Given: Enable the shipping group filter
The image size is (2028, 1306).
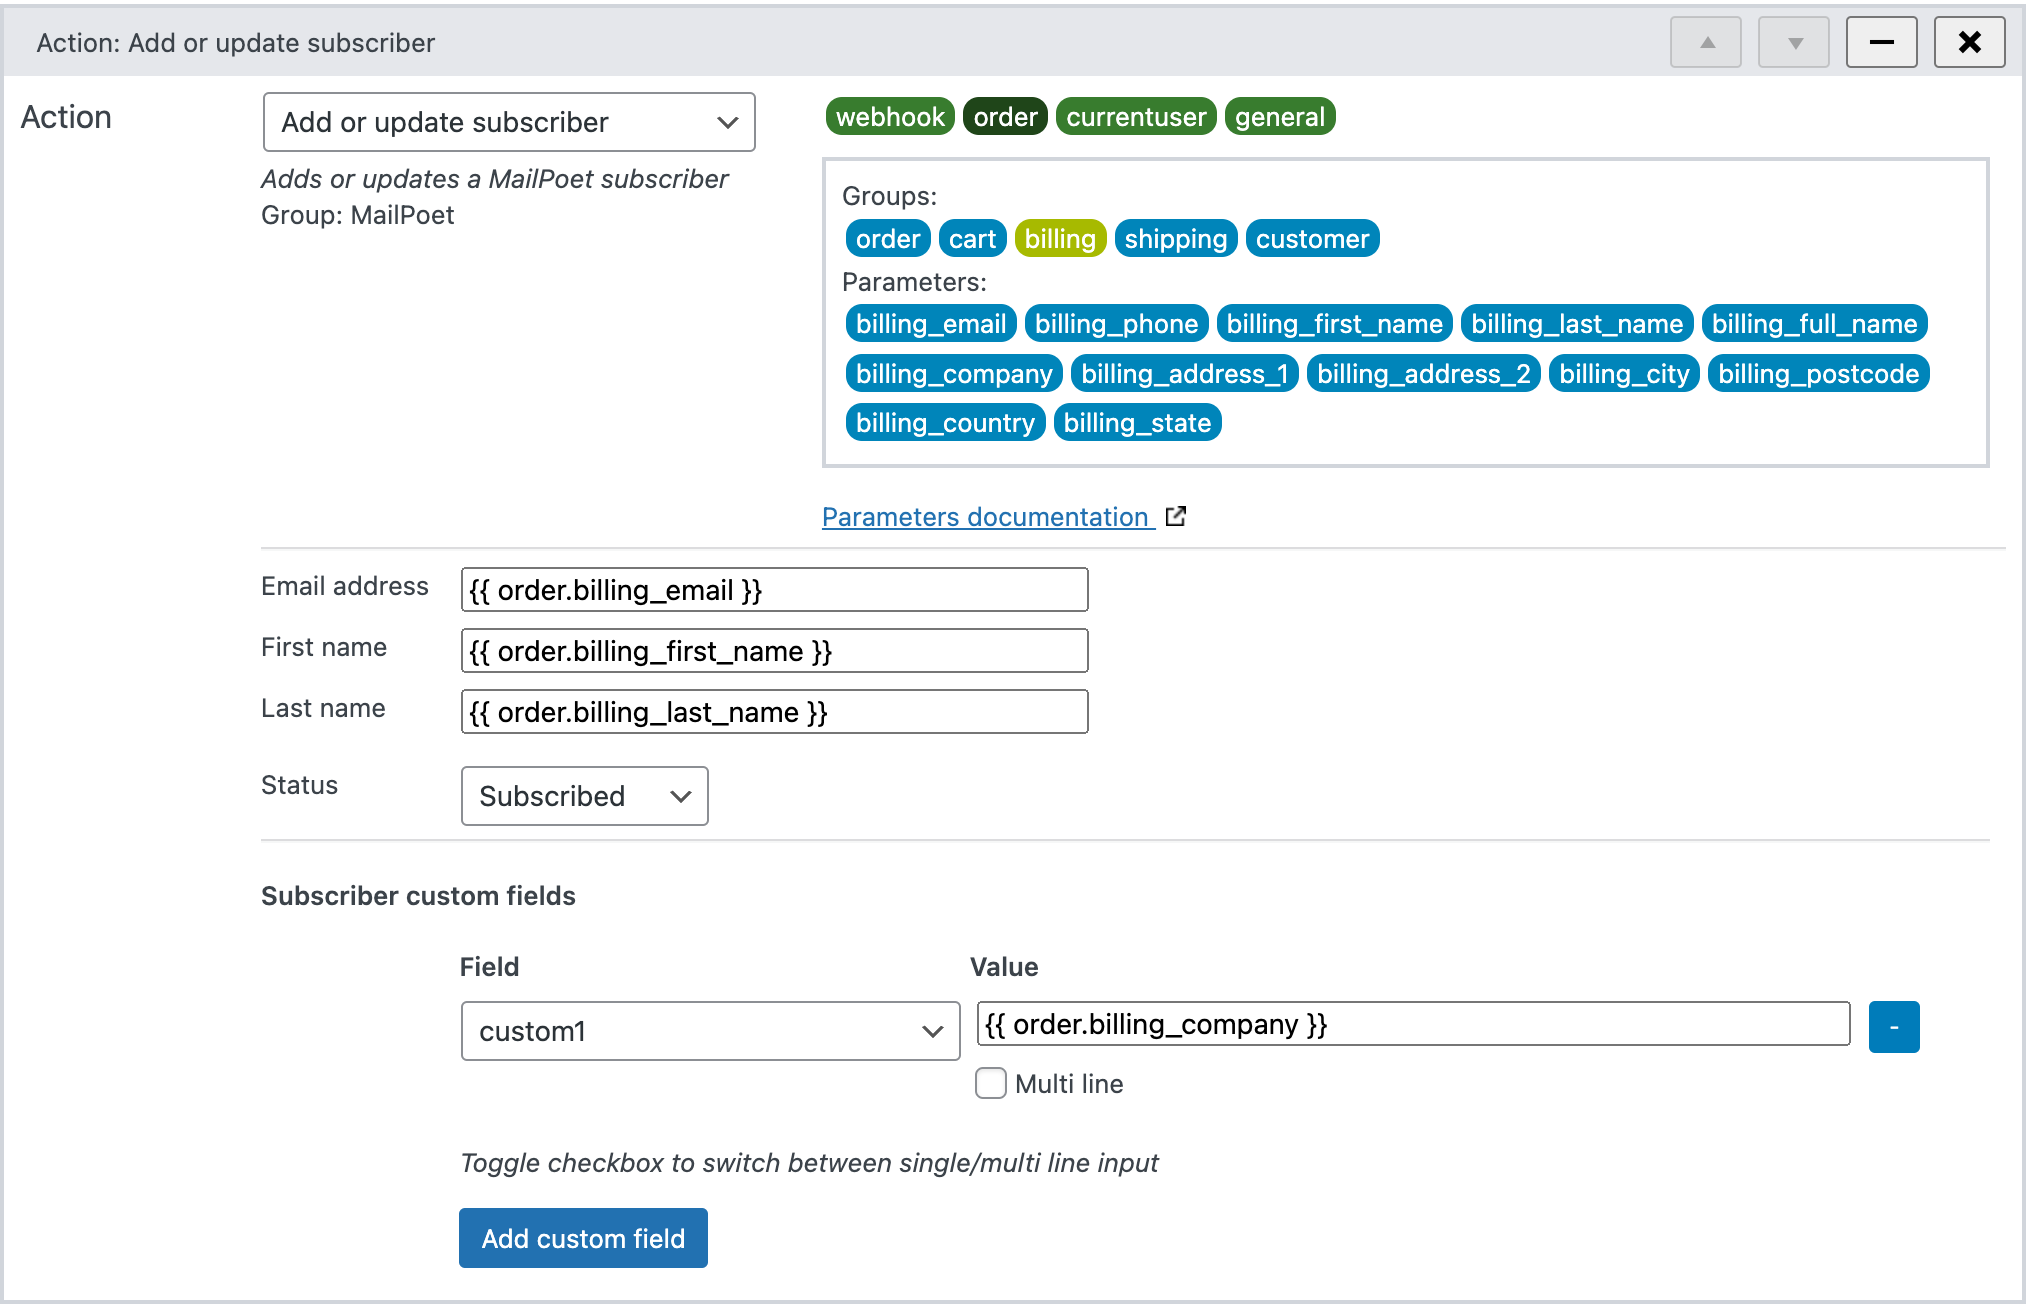Looking at the screenshot, I should pos(1175,238).
